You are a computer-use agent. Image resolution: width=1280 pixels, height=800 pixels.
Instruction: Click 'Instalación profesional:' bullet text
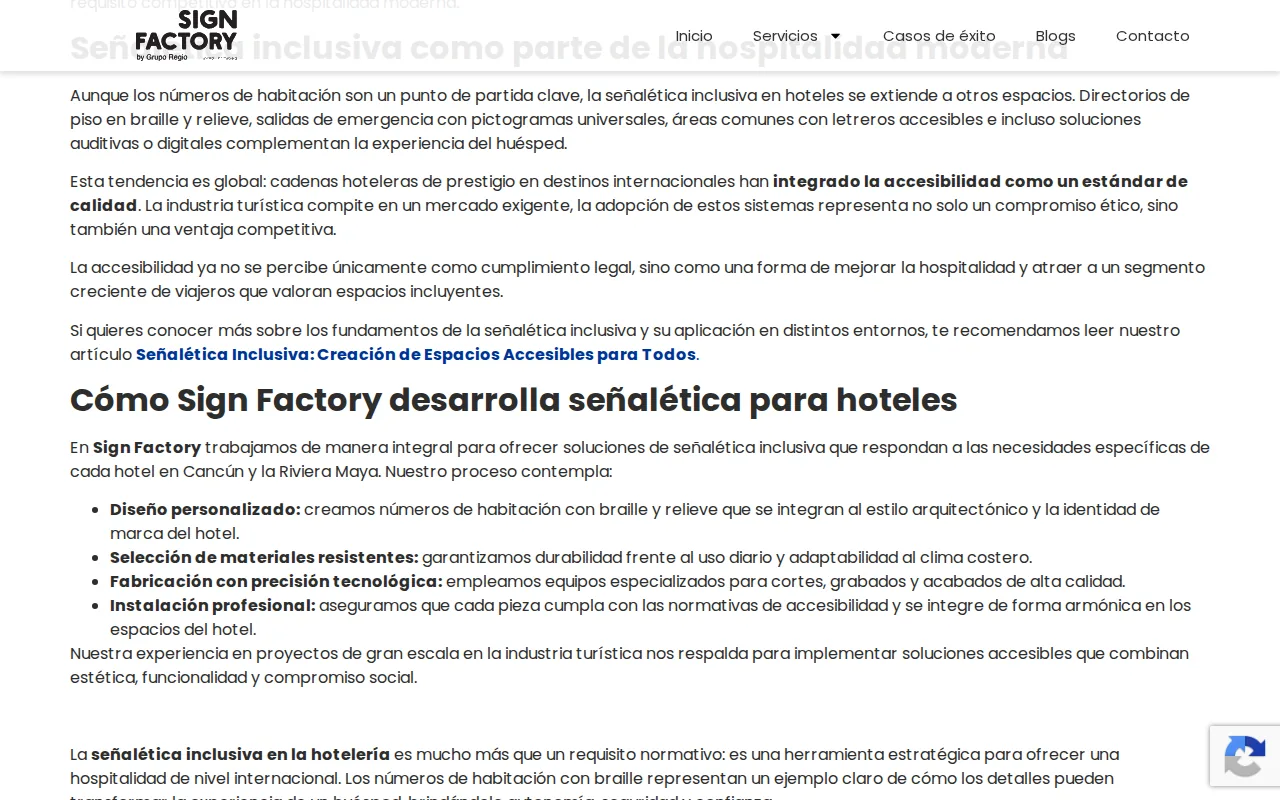click(212, 605)
